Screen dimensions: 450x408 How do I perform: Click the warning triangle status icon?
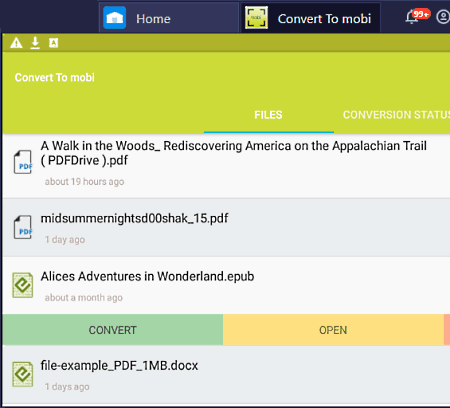coord(16,43)
